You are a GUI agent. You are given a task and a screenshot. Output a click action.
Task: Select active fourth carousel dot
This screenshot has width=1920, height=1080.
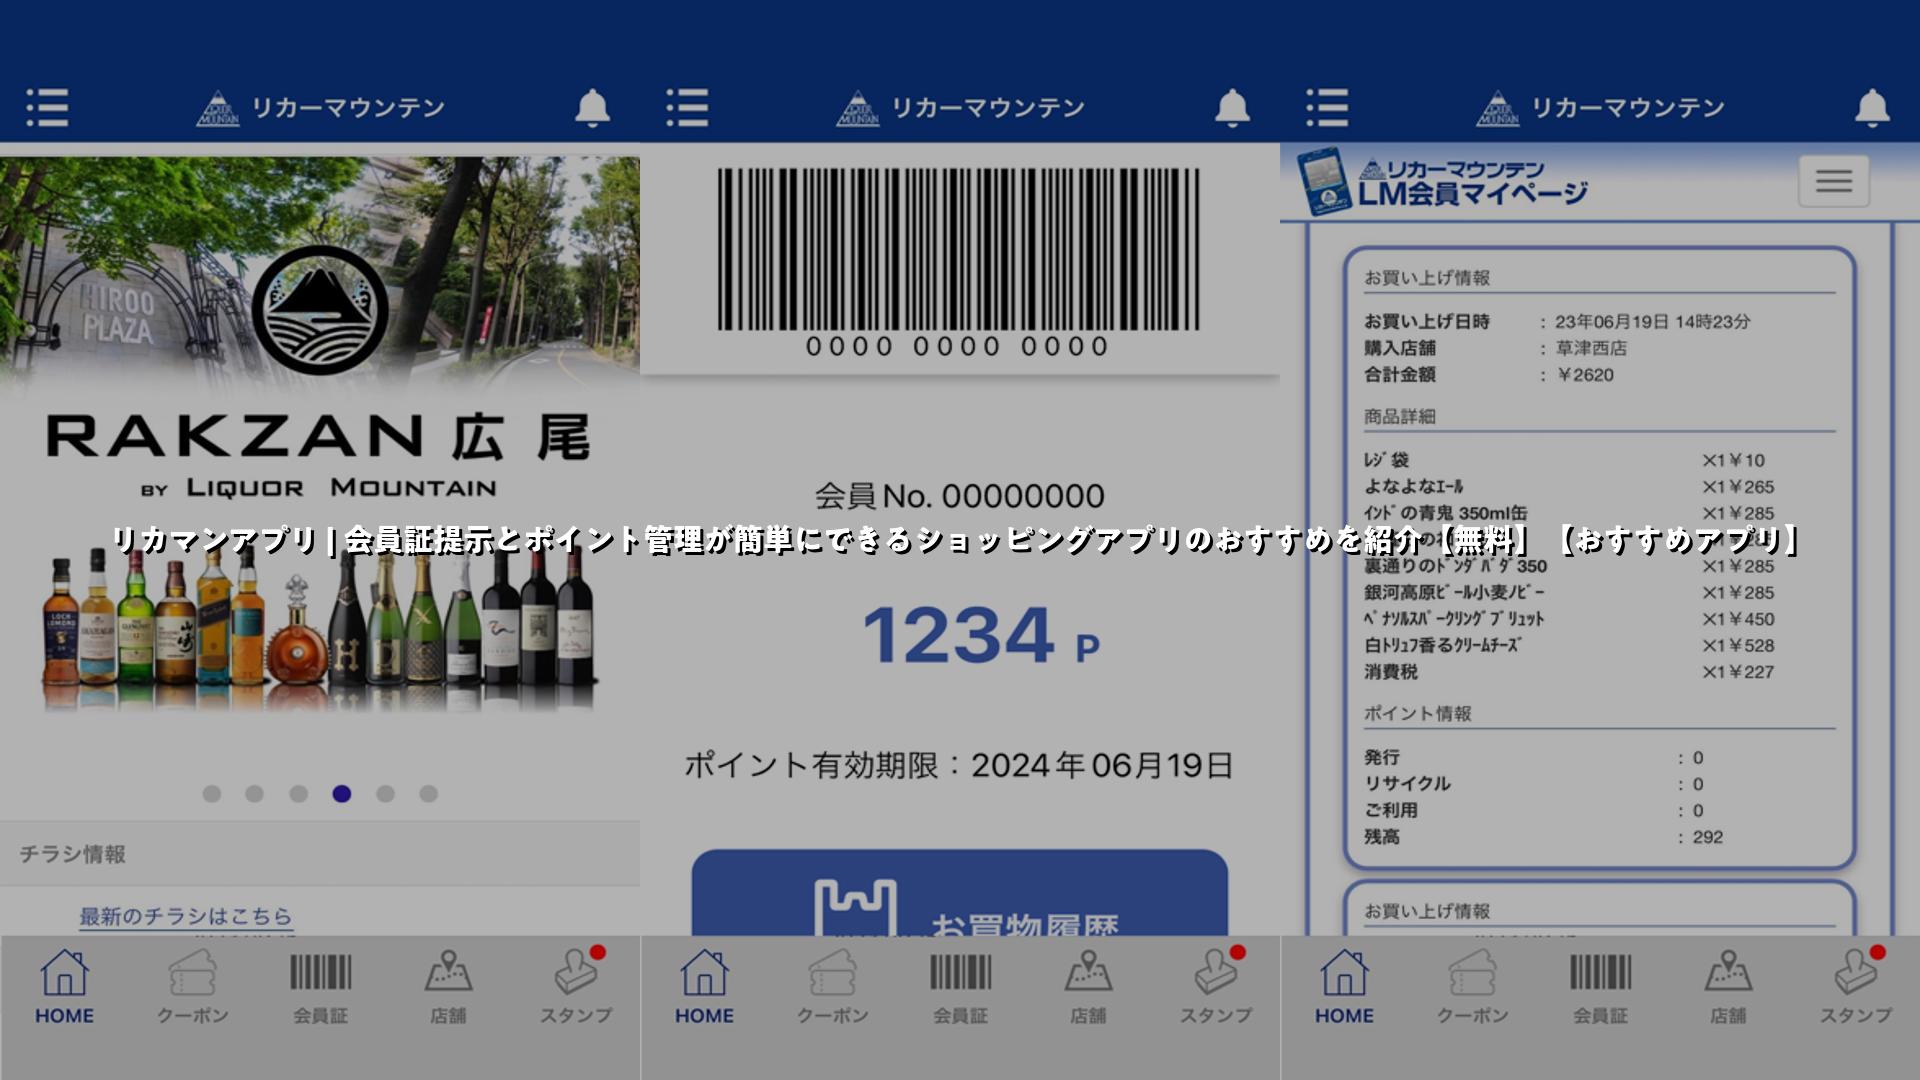pyautogui.click(x=342, y=794)
